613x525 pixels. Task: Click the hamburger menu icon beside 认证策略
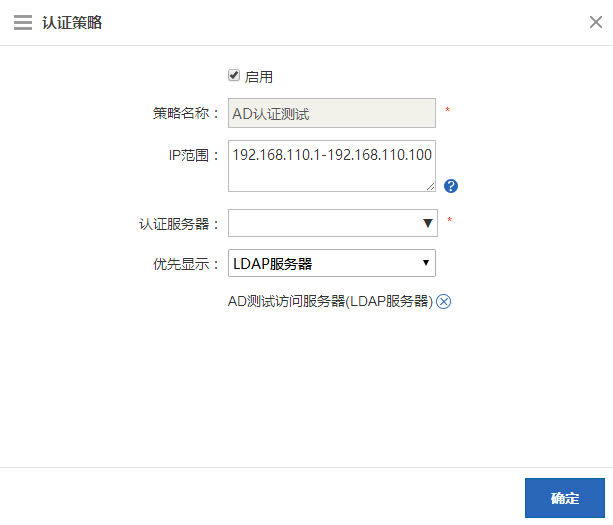click(22, 23)
